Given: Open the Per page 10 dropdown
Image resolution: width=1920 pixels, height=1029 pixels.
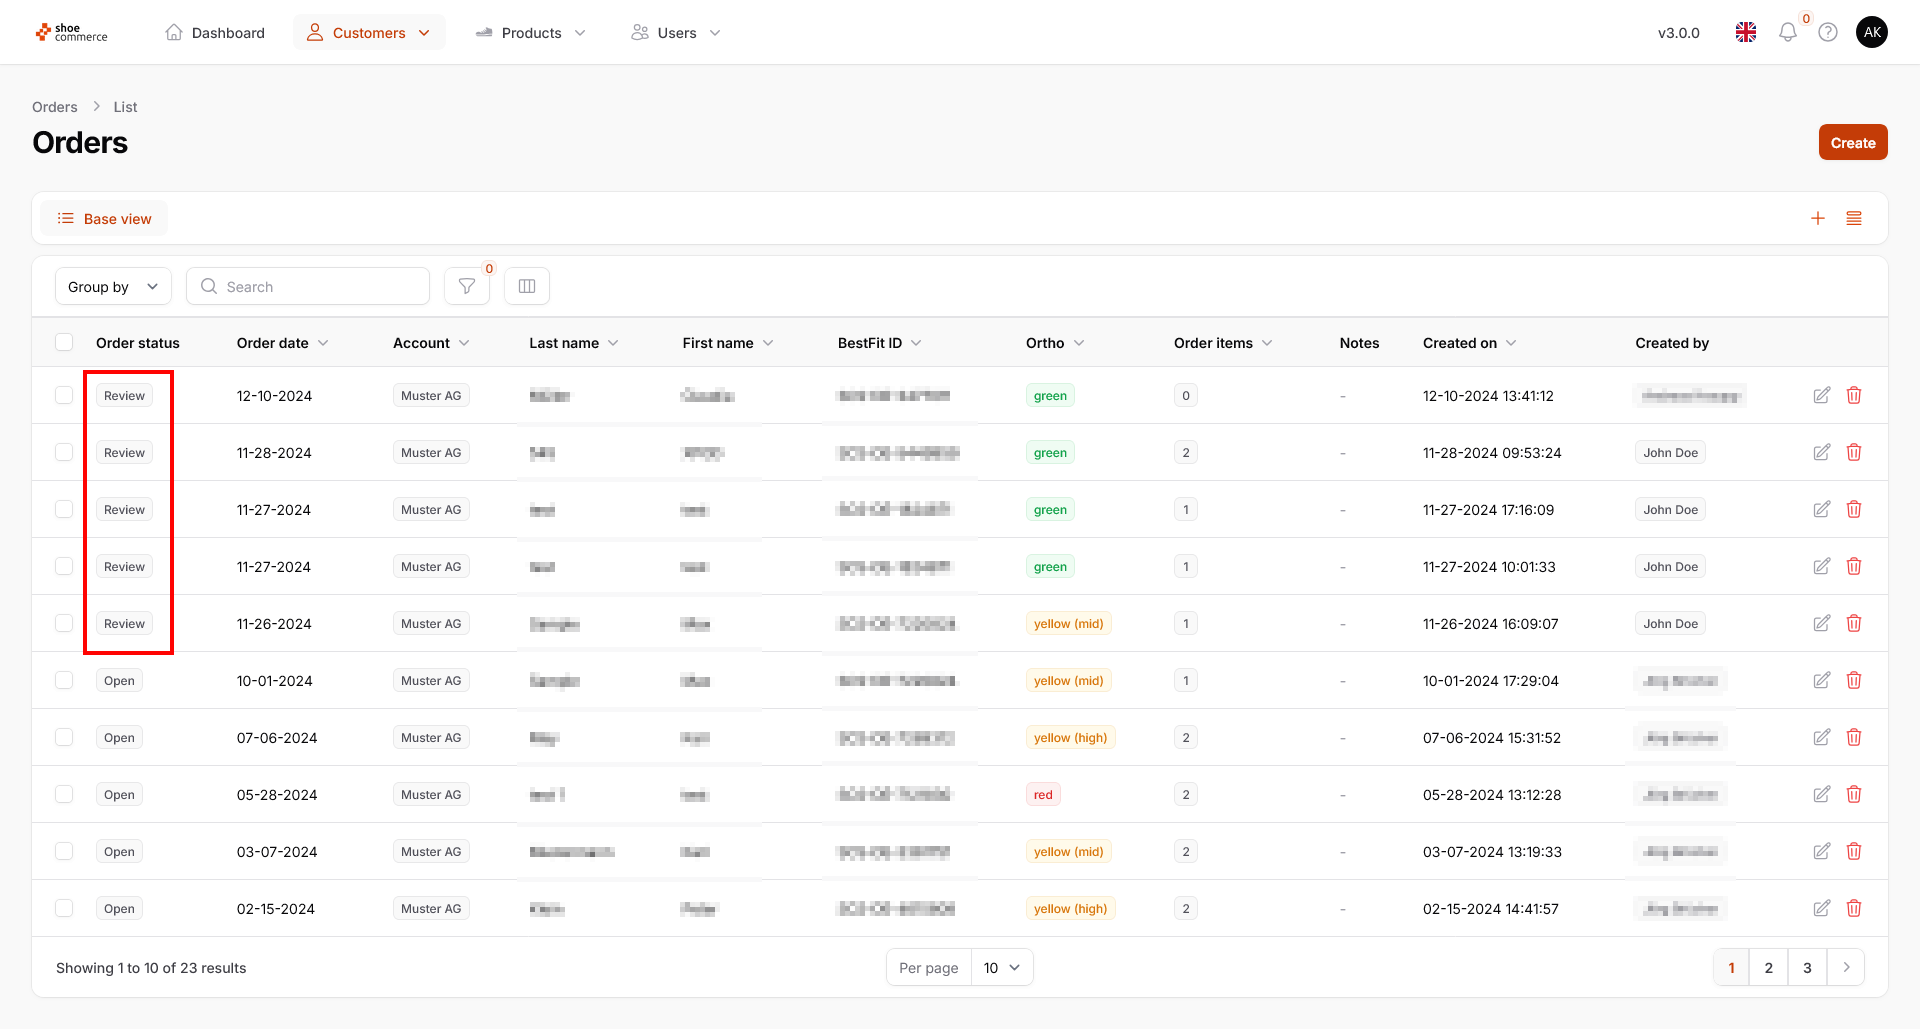Looking at the screenshot, I should 1001,968.
